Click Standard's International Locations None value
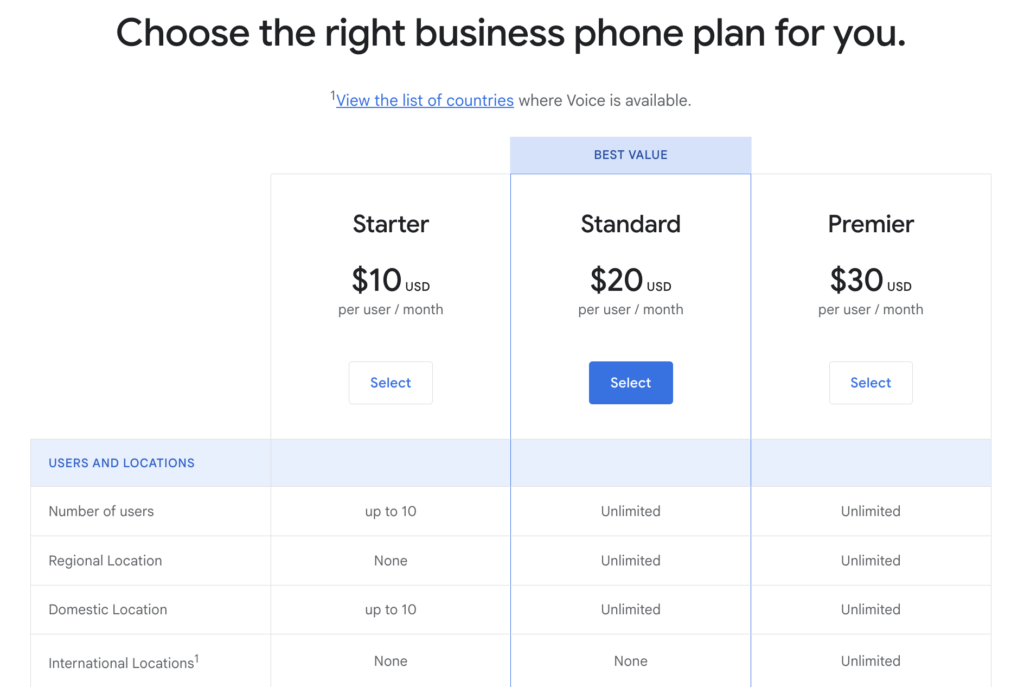The height and width of the screenshot is (687, 1024). [631, 661]
